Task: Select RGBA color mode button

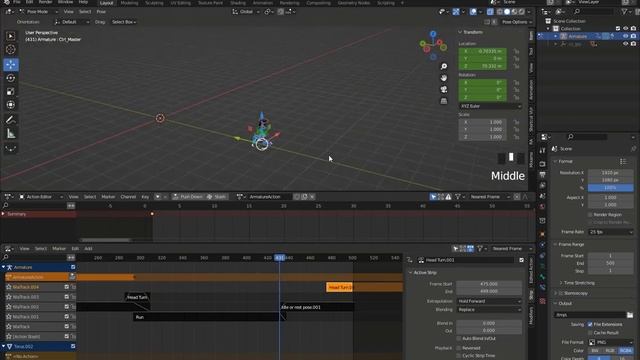Action: coord(625,351)
